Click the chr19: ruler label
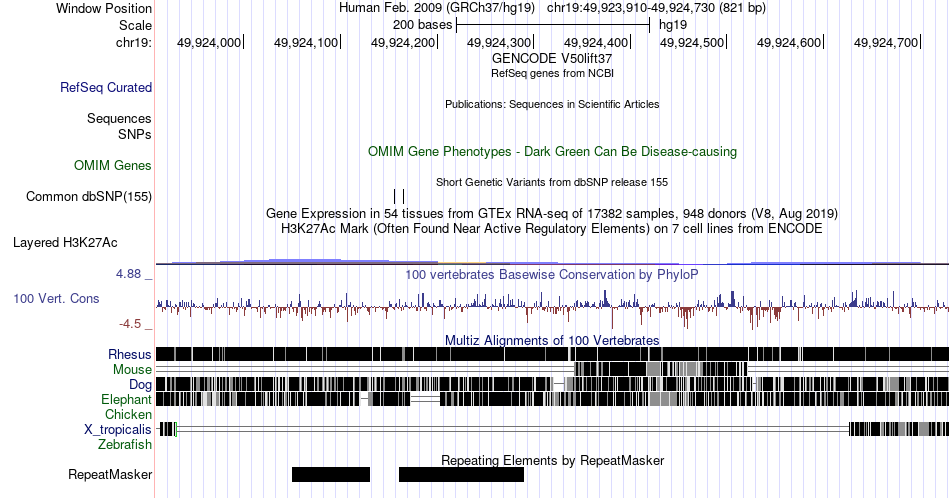This screenshot has height=498, width=950. click(x=134, y=42)
